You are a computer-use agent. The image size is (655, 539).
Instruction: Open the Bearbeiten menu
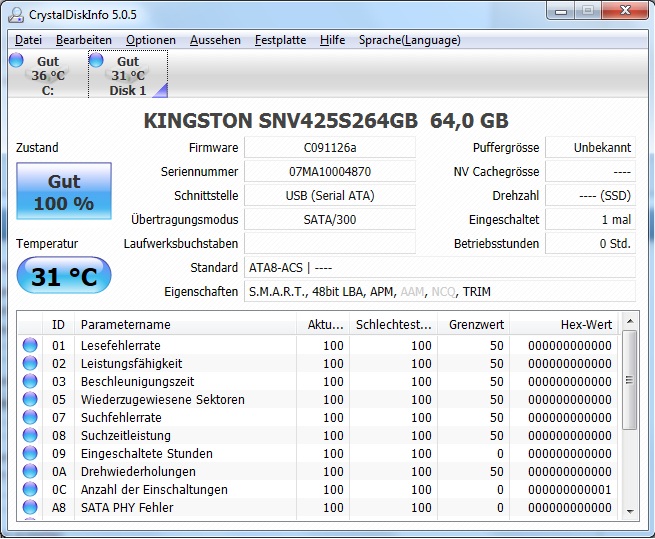[84, 40]
